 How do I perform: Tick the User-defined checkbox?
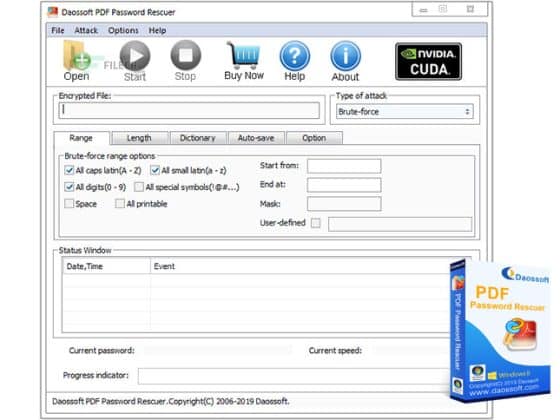[x=315, y=223]
